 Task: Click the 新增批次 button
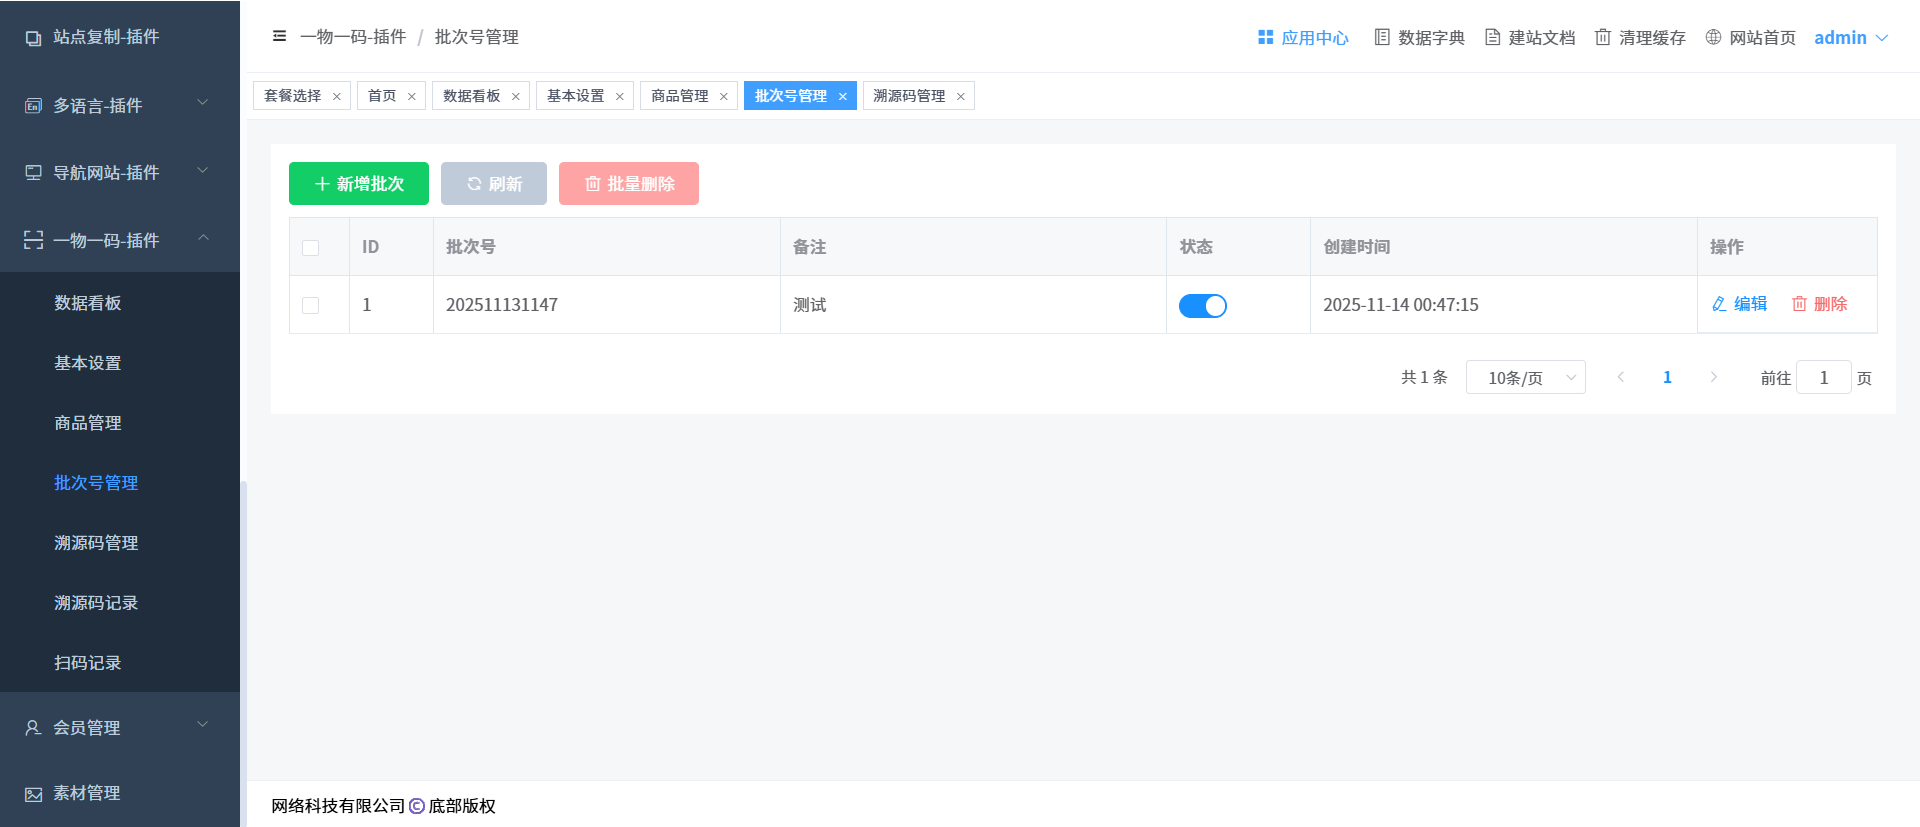pos(359,184)
